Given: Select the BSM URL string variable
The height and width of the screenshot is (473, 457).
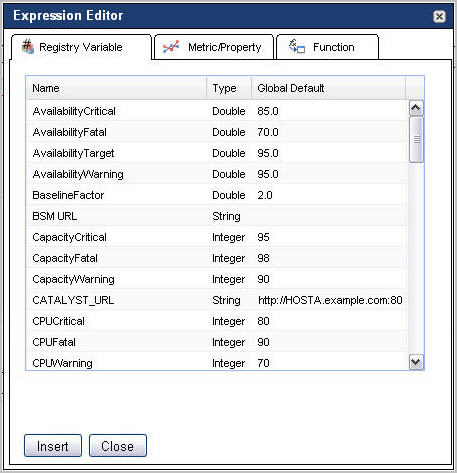Looking at the screenshot, I should [217, 216].
